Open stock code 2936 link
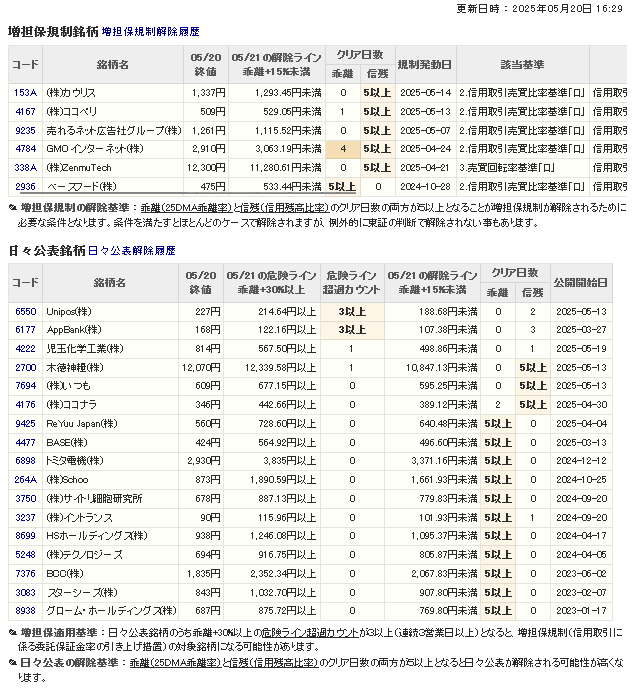 [x=25, y=187]
